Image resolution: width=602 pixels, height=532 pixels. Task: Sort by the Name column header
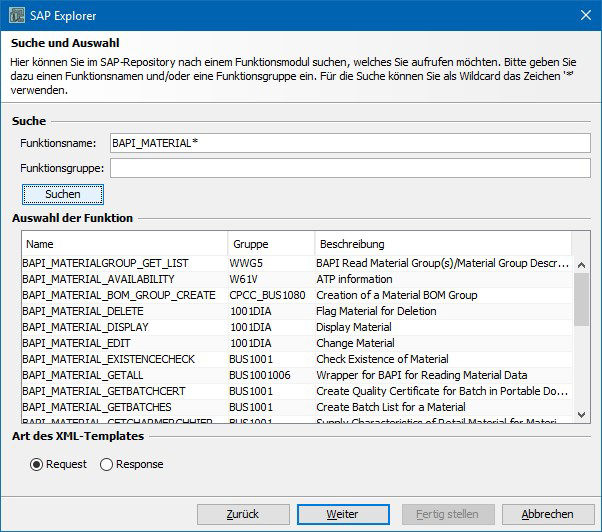coord(125,244)
